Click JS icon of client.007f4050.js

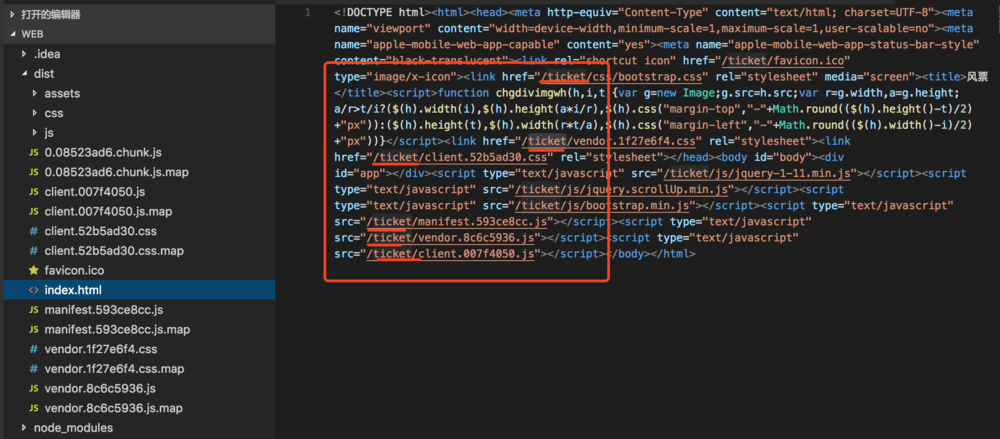click(34, 192)
